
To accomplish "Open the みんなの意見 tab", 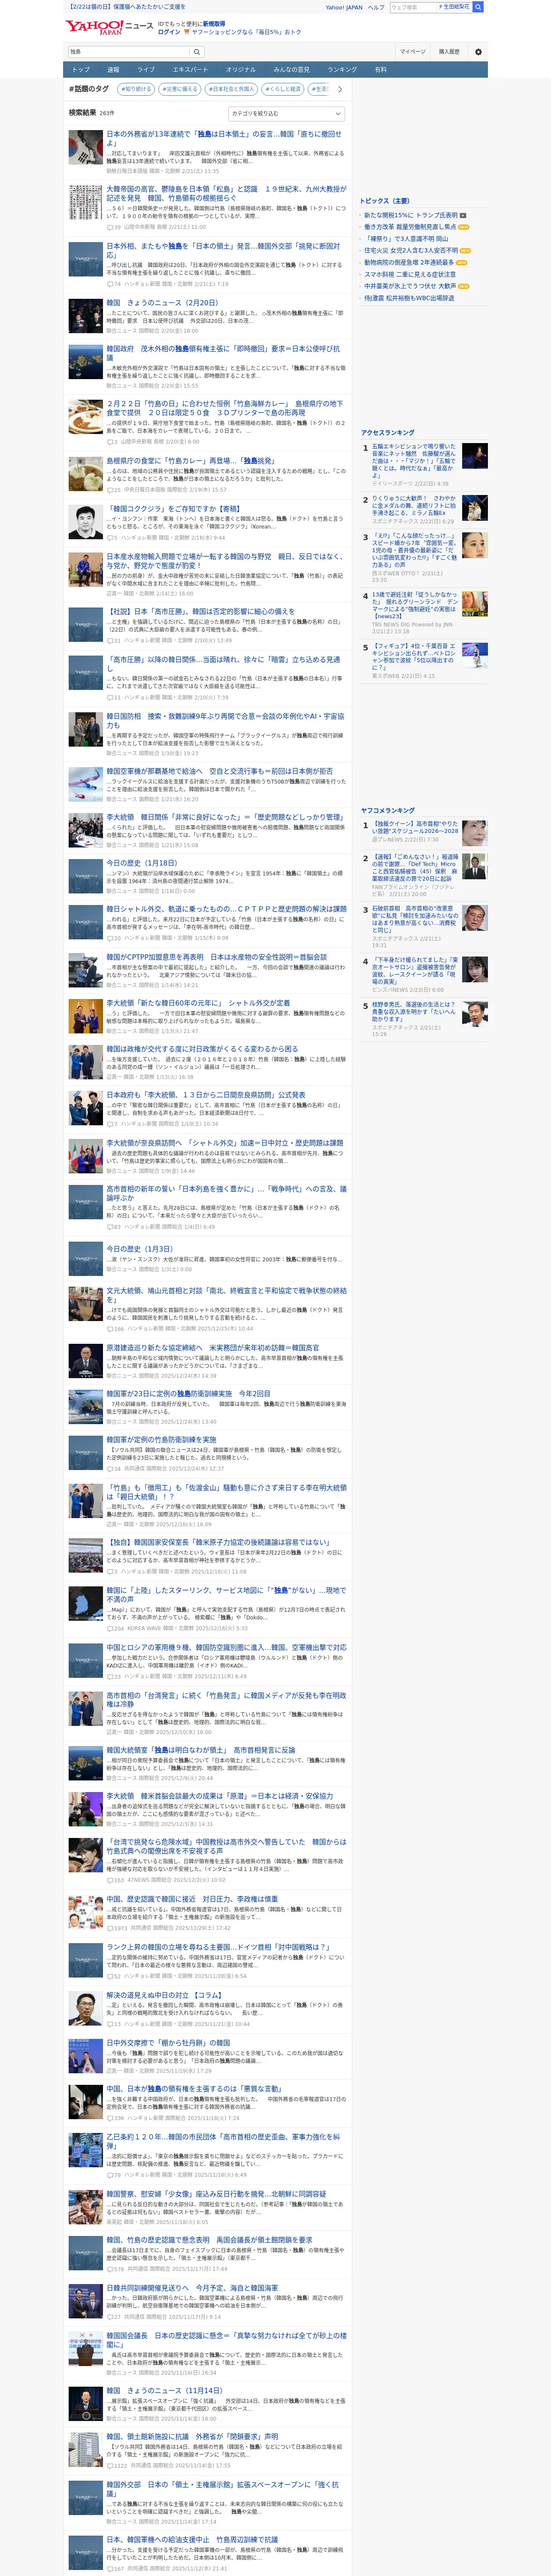I will [x=292, y=70].
